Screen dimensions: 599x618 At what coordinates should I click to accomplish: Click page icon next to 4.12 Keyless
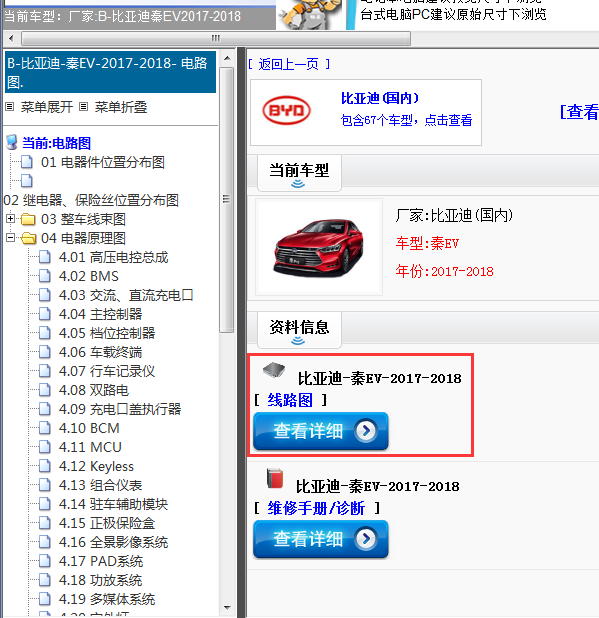click(45, 466)
